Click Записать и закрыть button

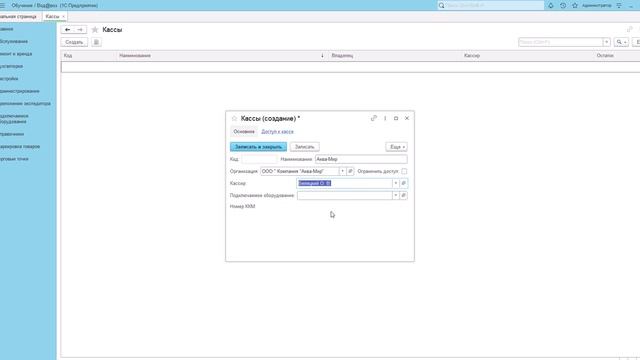[258, 147]
